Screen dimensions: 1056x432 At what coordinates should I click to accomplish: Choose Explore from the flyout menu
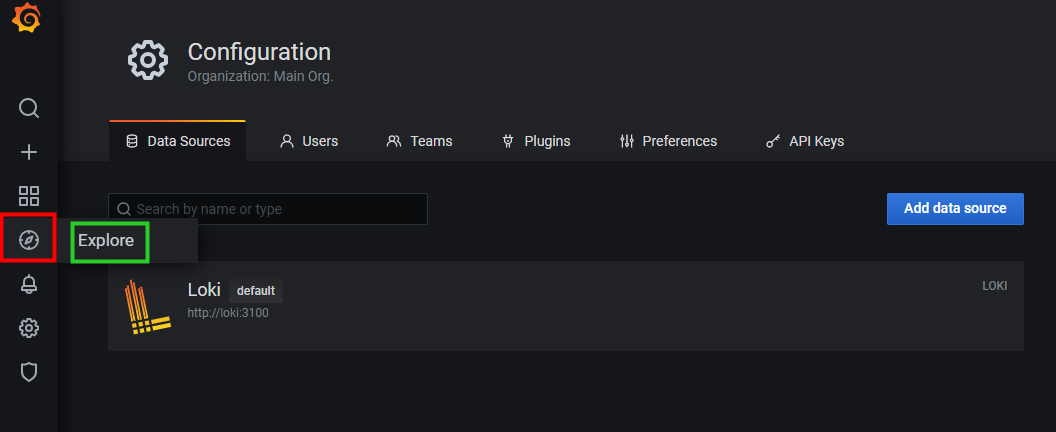click(x=106, y=241)
